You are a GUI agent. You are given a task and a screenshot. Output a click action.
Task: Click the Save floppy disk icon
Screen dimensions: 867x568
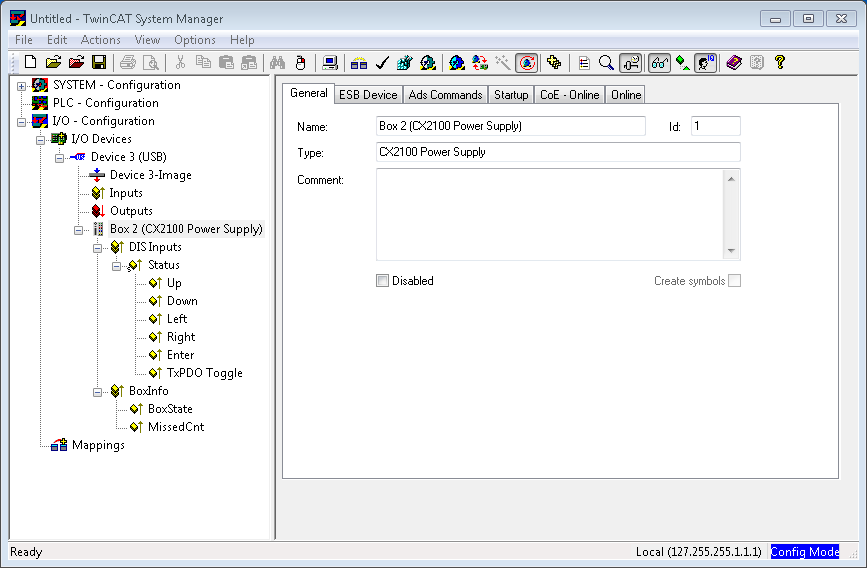pos(99,62)
